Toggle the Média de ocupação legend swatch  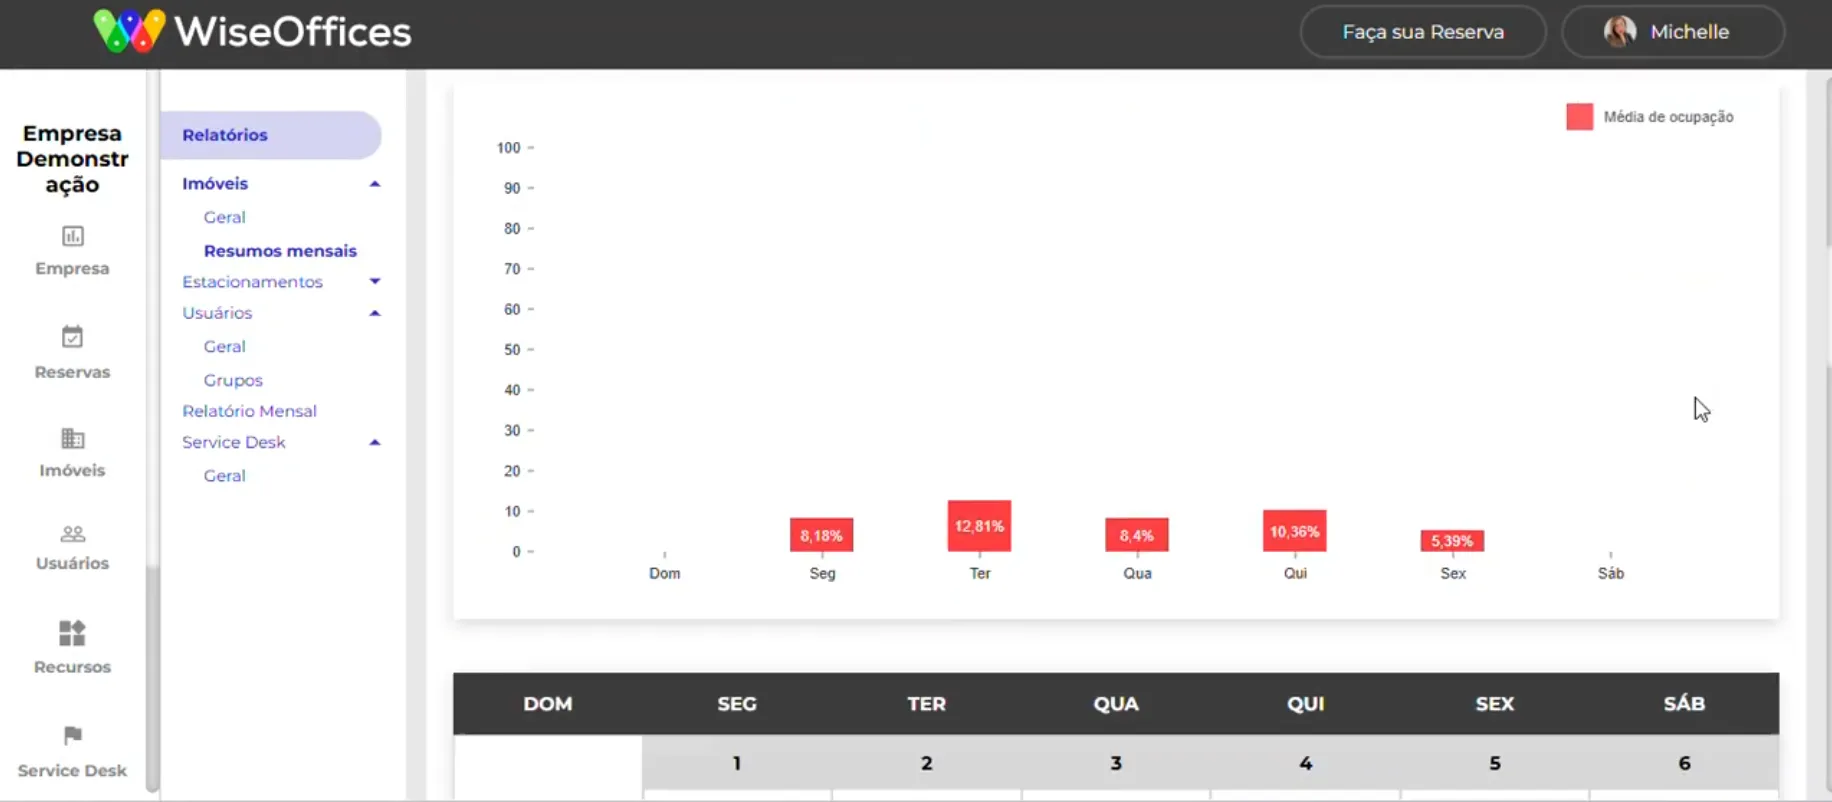[x=1579, y=117]
